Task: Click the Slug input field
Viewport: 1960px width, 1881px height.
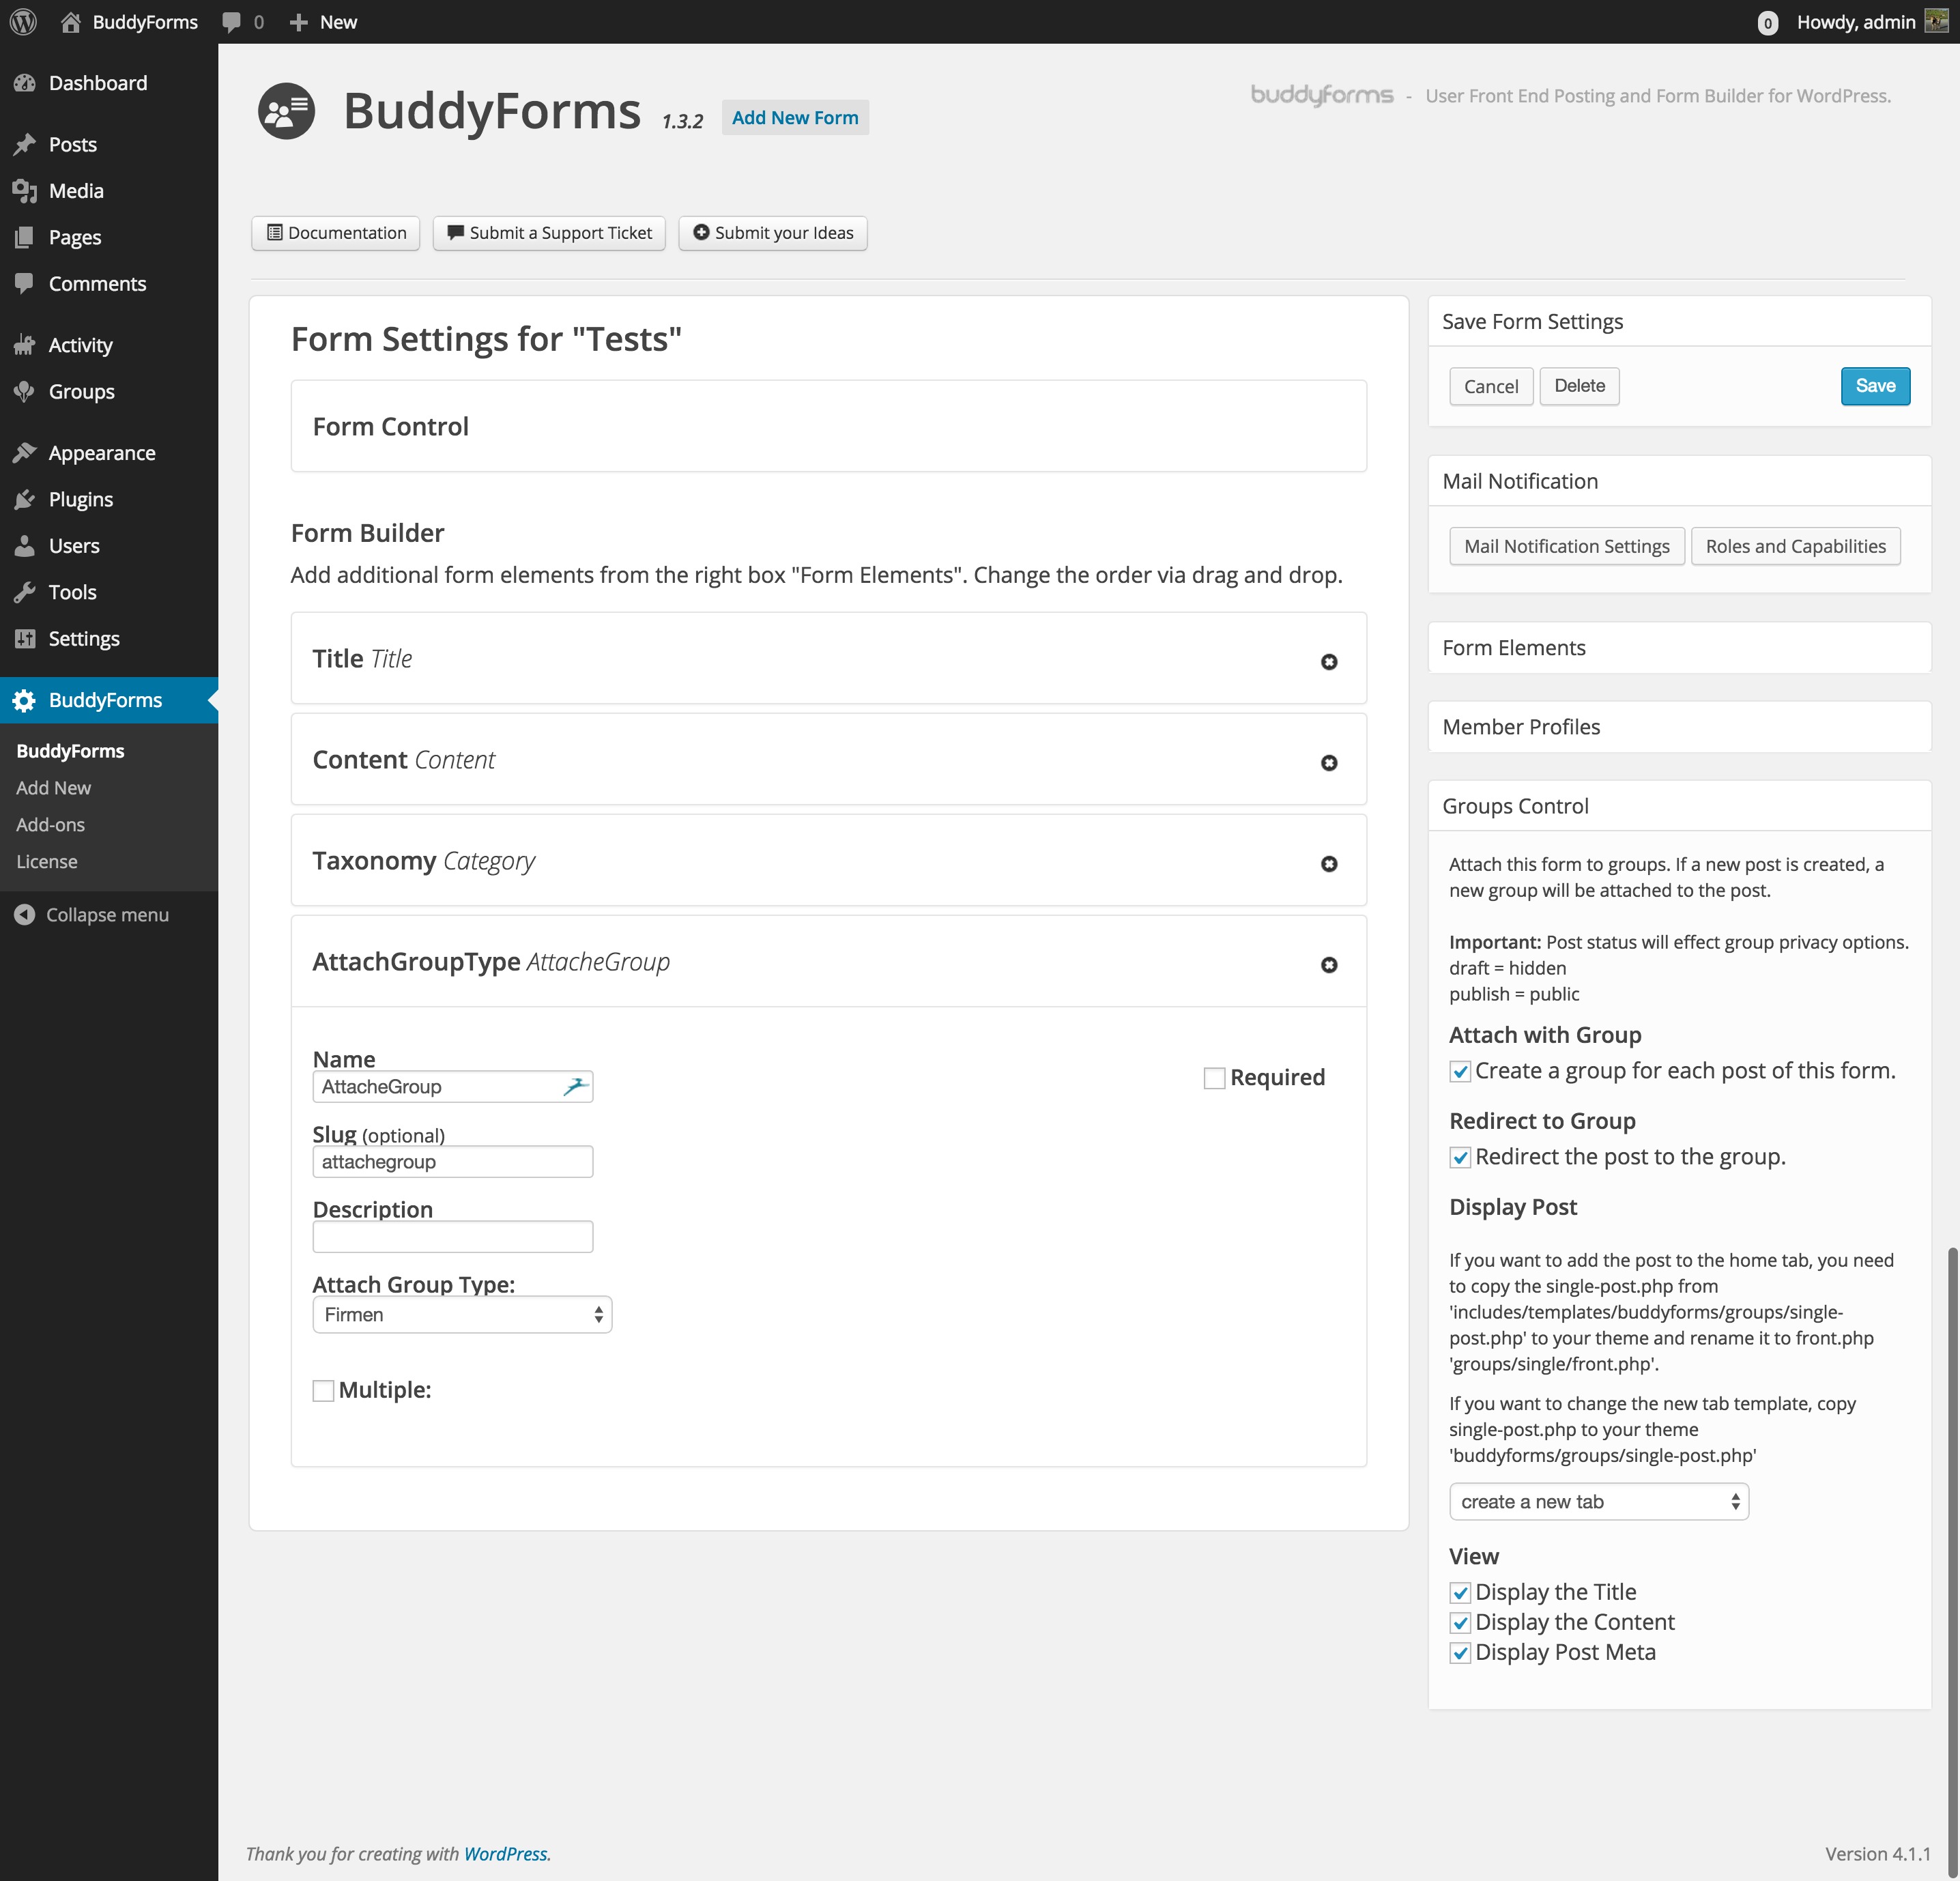Action: [x=452, y=1161]
